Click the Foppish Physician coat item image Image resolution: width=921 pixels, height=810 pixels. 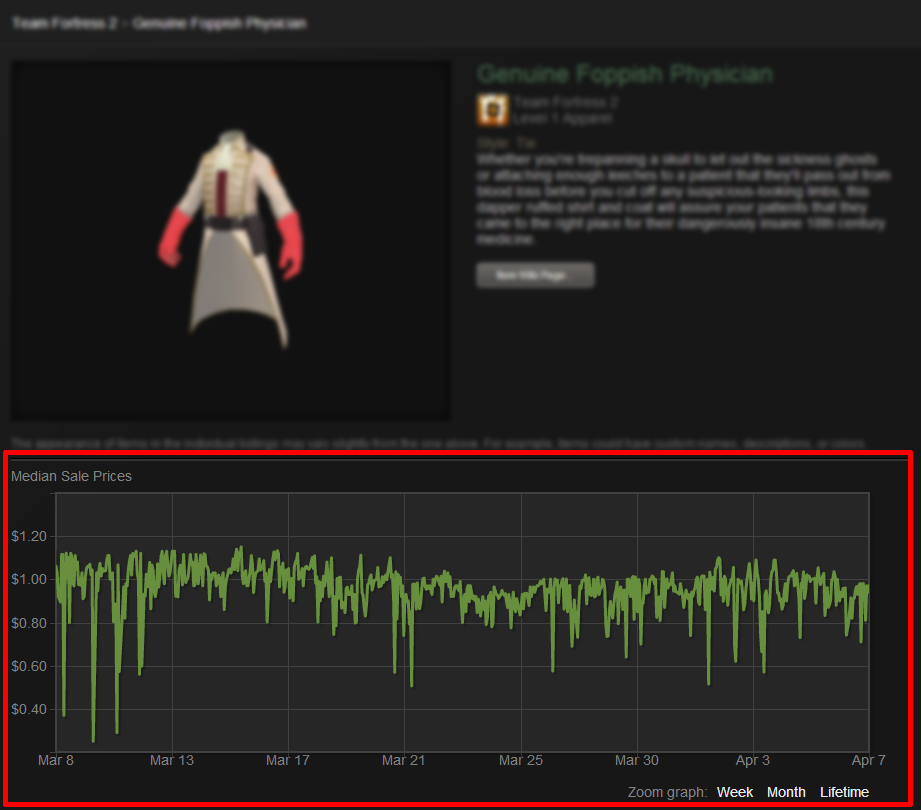click(x=231, y=241)
